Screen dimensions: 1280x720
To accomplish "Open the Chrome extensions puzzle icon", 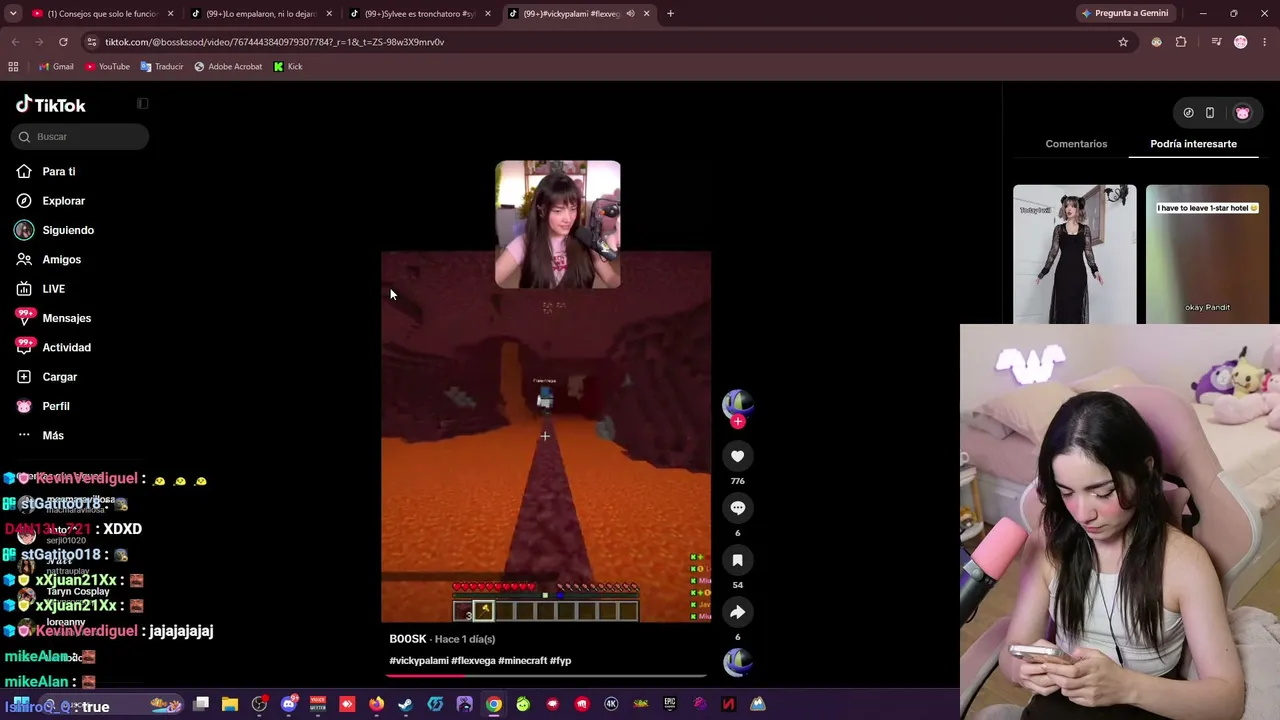I will (1181, 42).
